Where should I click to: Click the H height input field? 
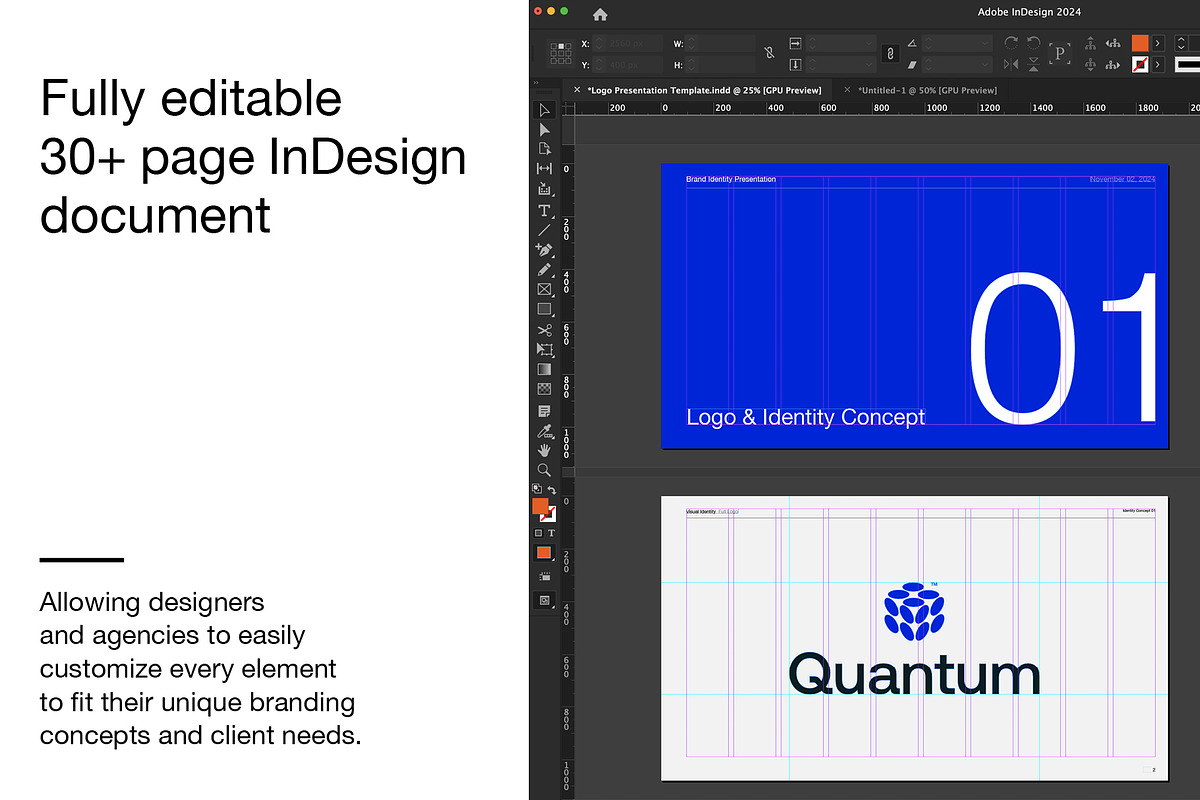coord(719,66)
